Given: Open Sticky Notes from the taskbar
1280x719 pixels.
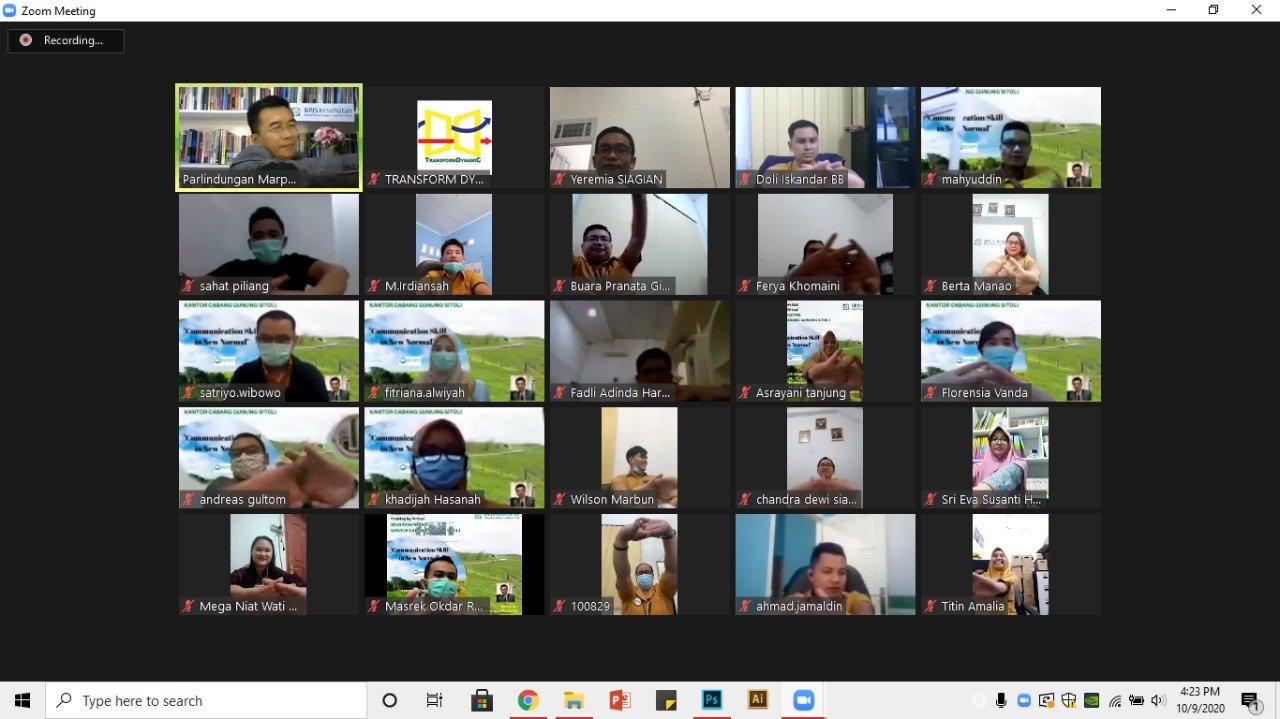Looking at the screenshot, I should 666,700.
